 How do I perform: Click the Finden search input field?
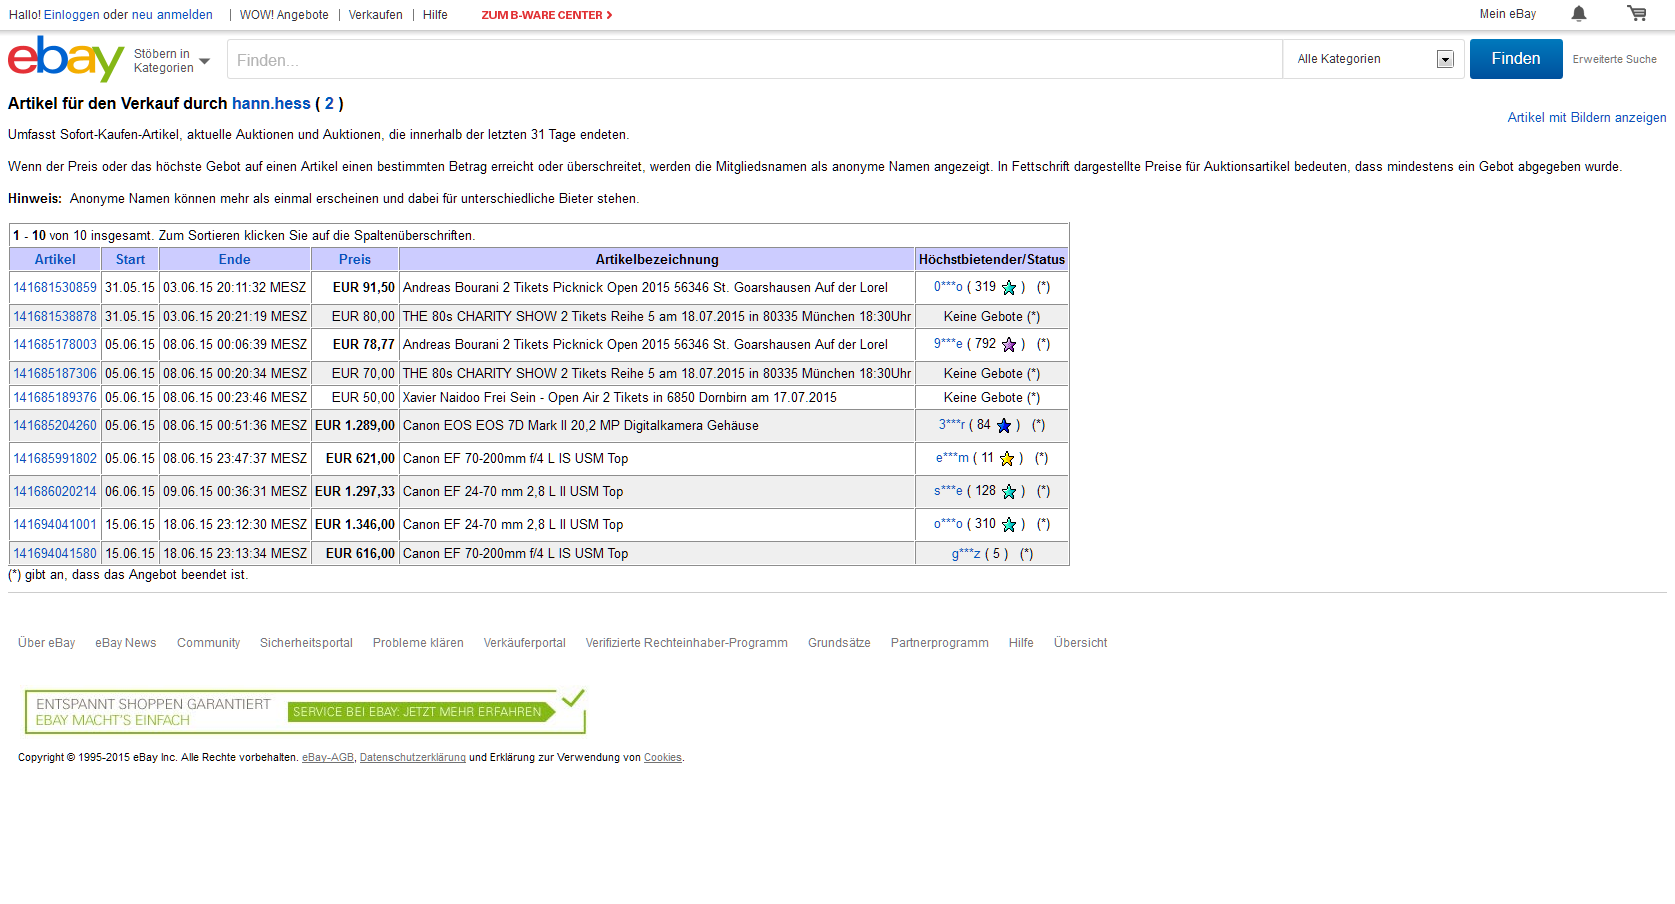click(755, 60)
